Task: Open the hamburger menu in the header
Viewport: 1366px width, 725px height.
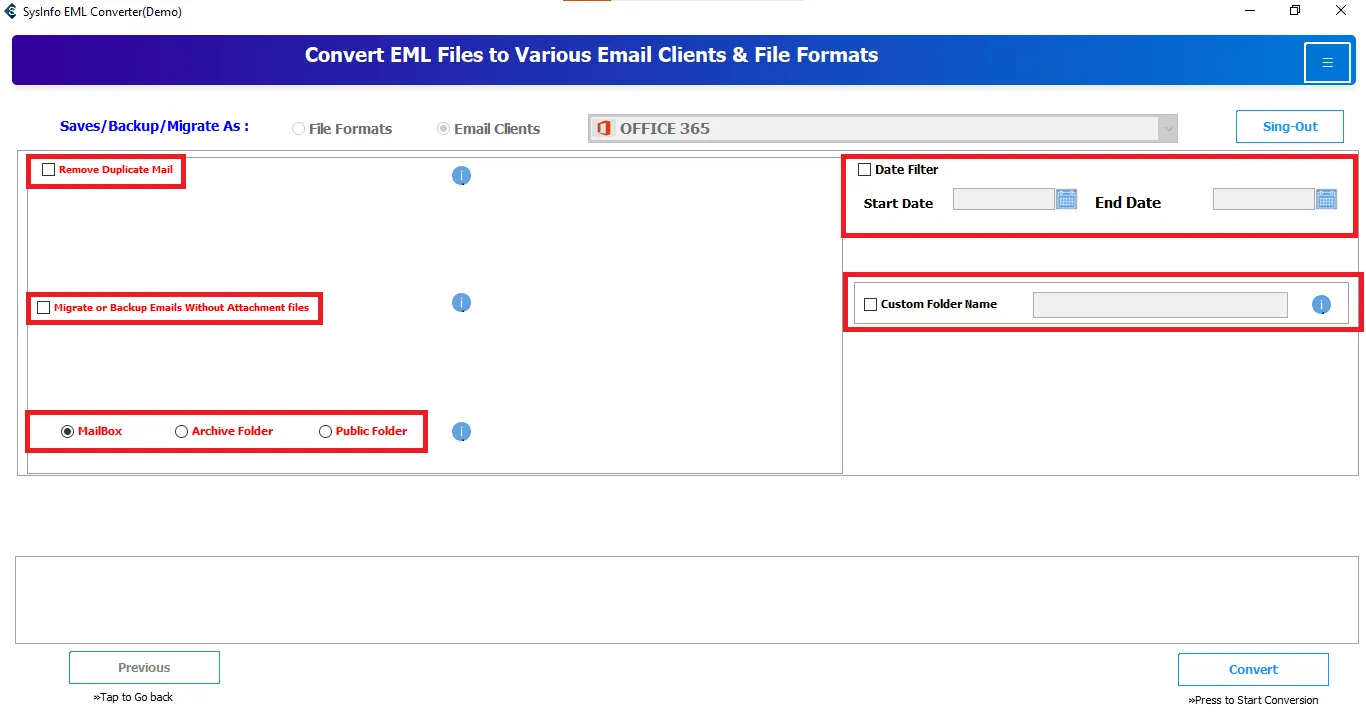Action: [x=1327, y=63]
